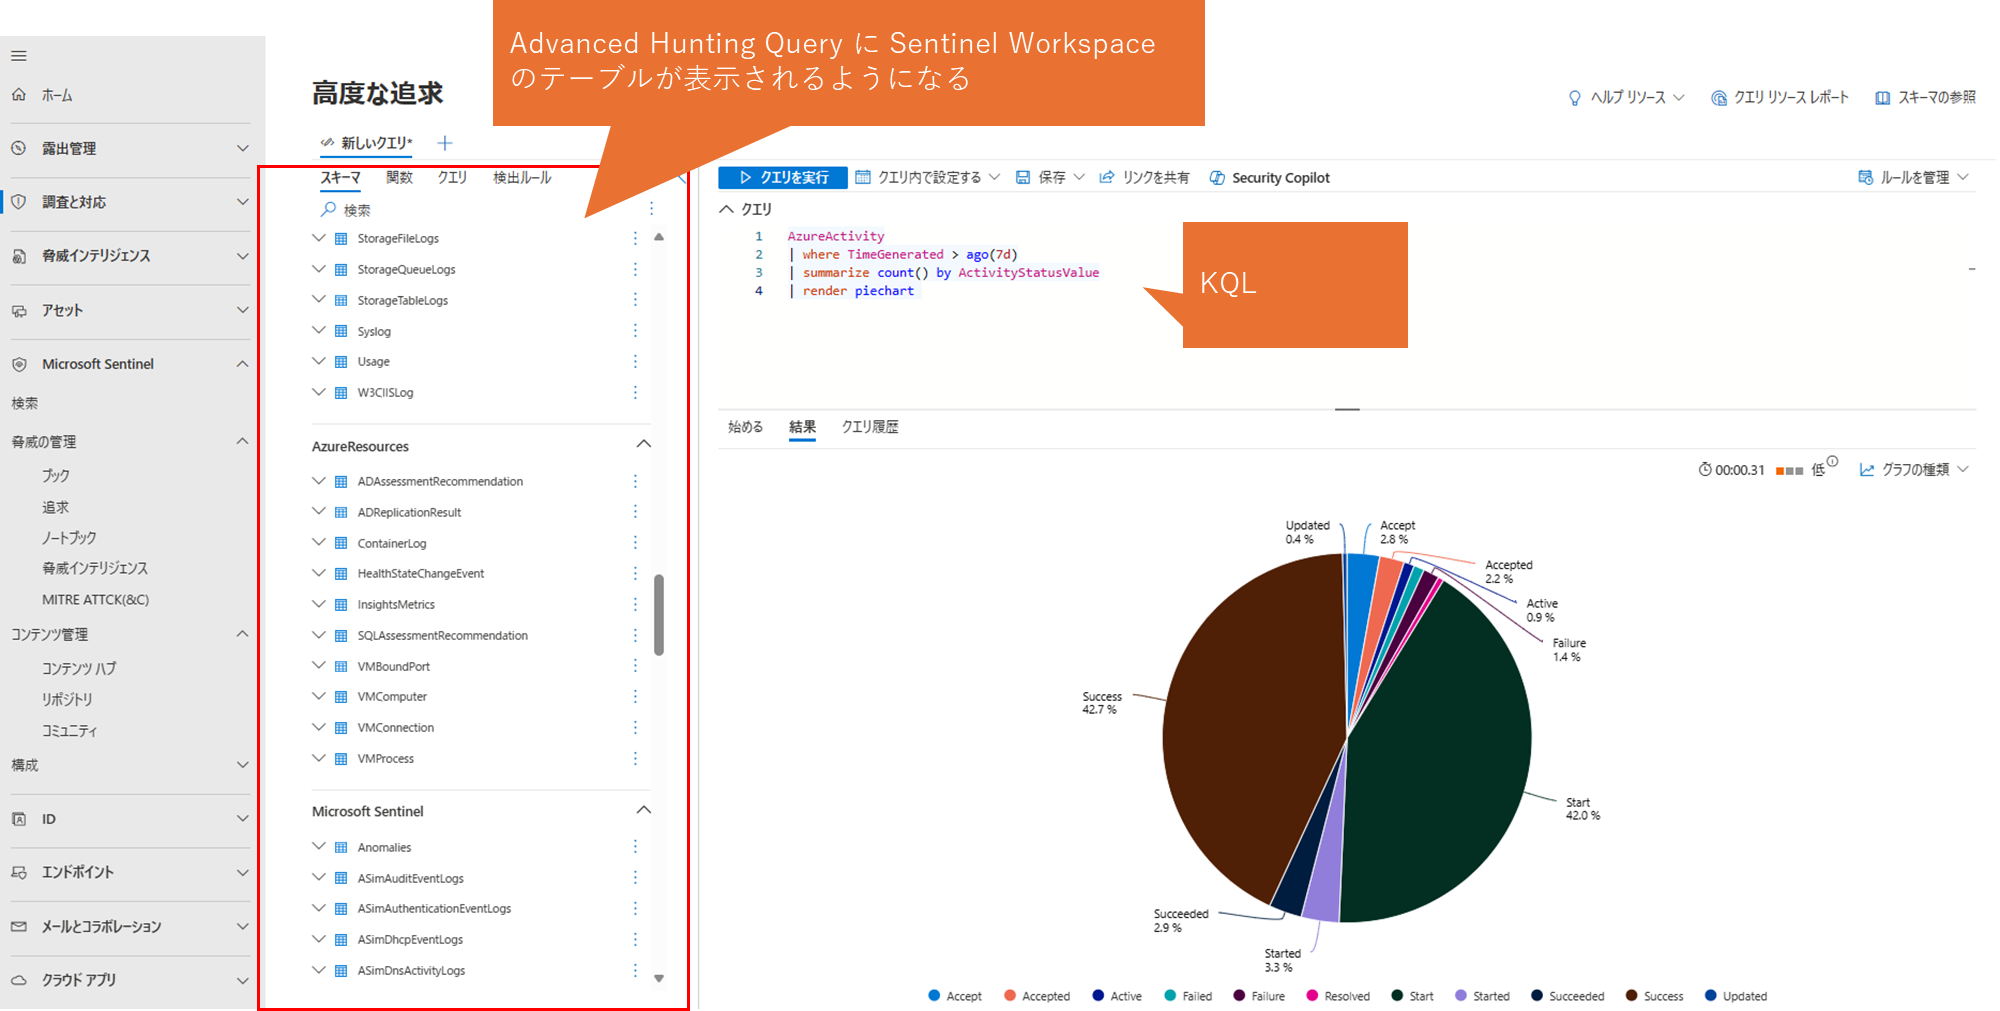Image resolution: width=2000 pixels, height=1011 pixels.
Task: Open more options for StorageFileLogs table
Action: [635, 238]
